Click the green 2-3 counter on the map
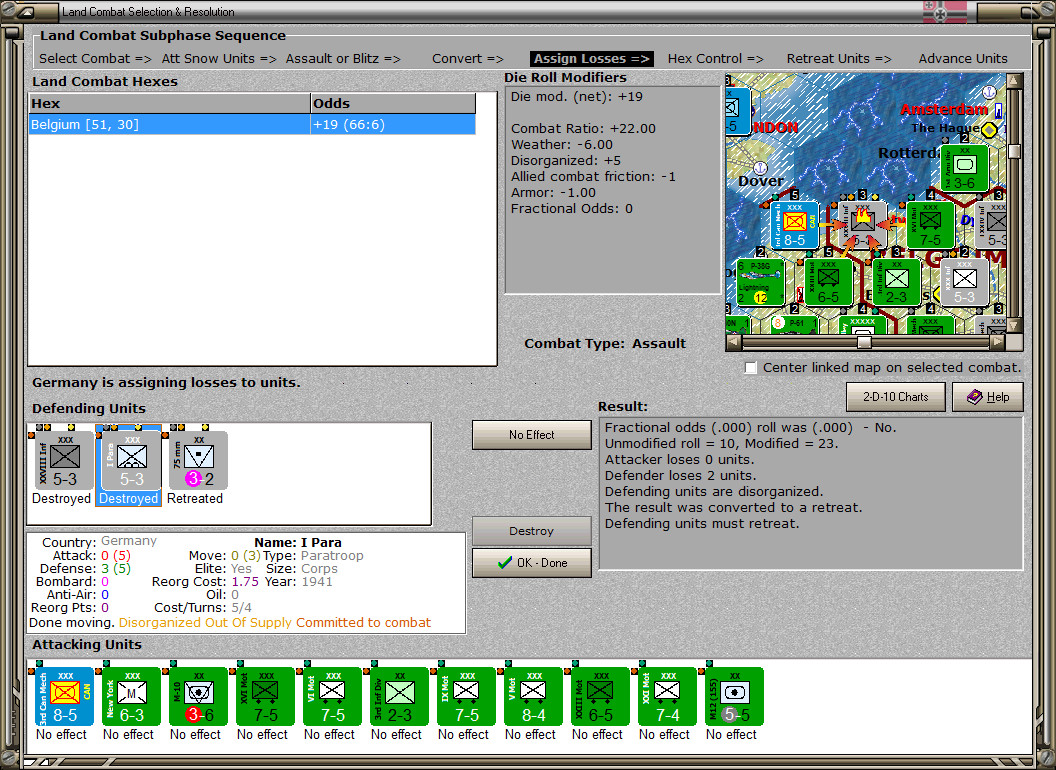This screenshot has width=1056, height=770. pyautogui.click(x=896, y=282)
